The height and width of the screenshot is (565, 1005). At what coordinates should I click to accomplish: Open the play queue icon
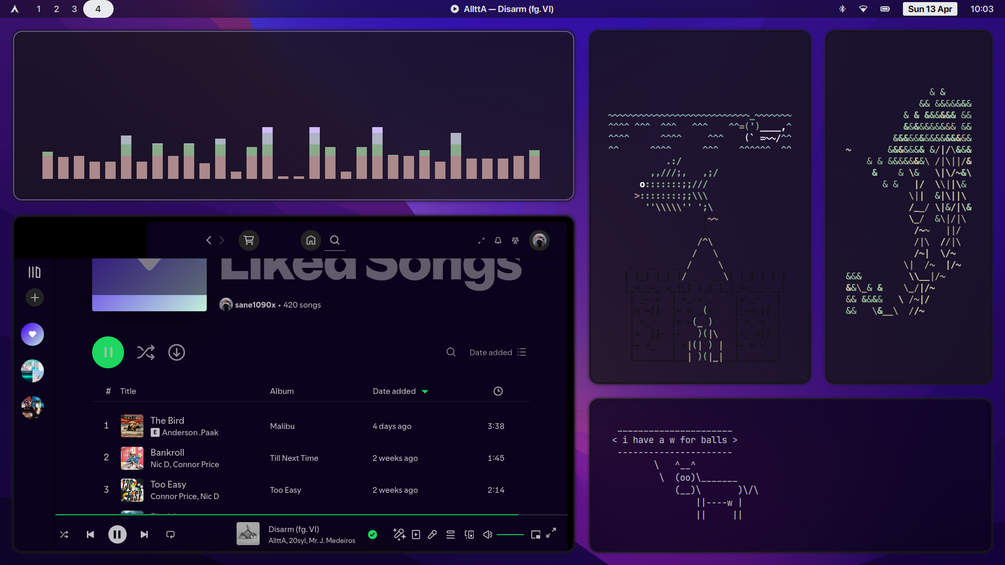tap(451, 534)
